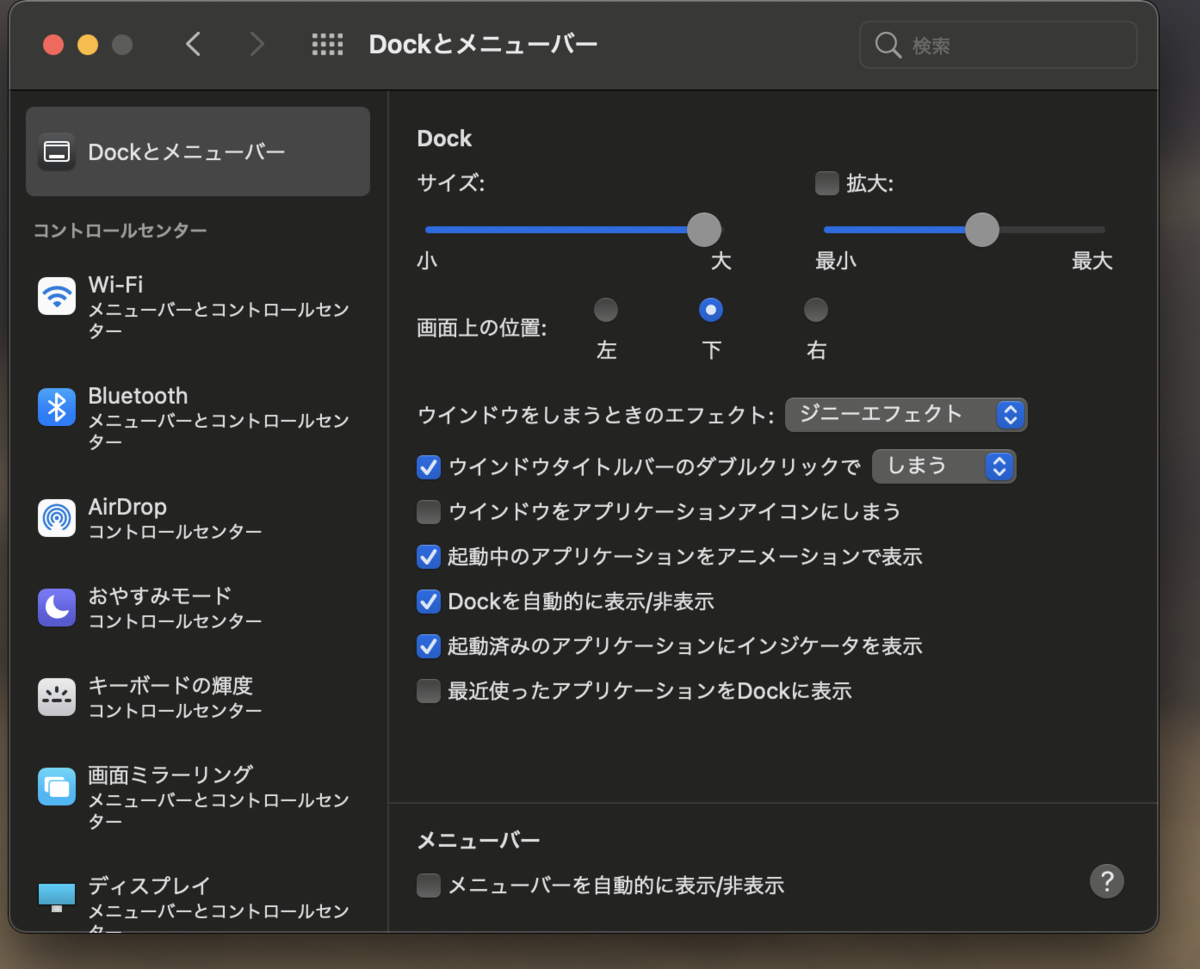Click the 検索 search field
1200x969 pixels.
[x=997, y=44]
